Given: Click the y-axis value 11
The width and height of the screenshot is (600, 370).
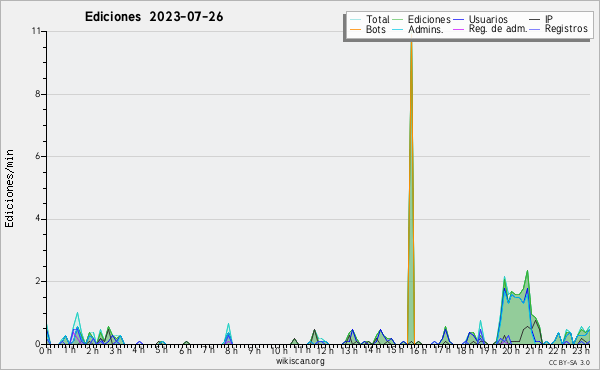Looking at the screenshot, I should [36, 31].
